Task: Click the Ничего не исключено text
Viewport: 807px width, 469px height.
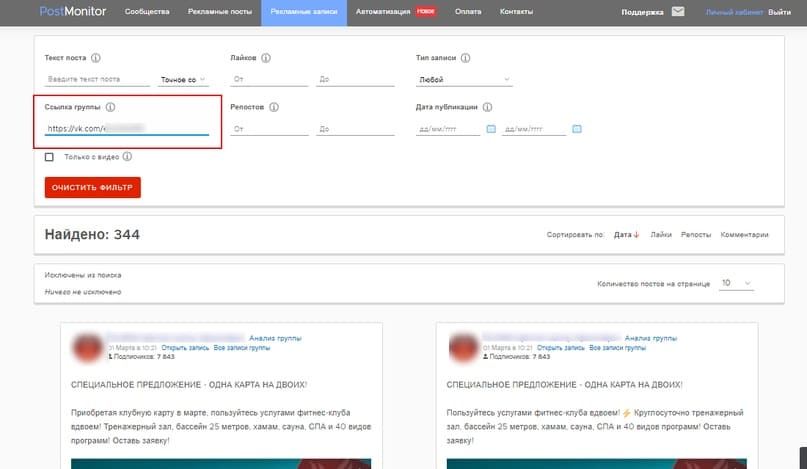Action: (83, 292)
